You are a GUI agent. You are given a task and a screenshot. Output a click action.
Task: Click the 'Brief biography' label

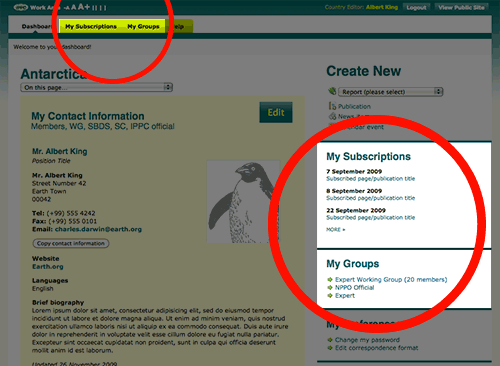coord(58,302)
